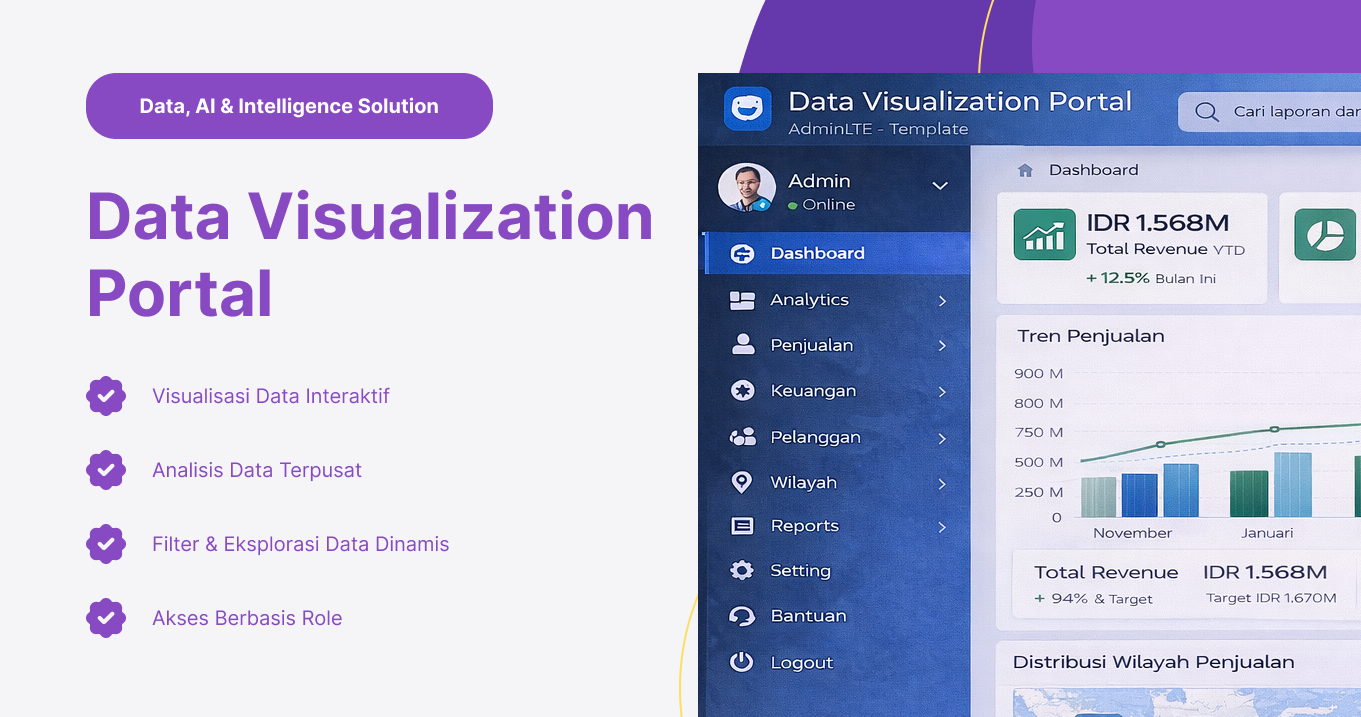Open the Logout menu entry

coord(800,662)
